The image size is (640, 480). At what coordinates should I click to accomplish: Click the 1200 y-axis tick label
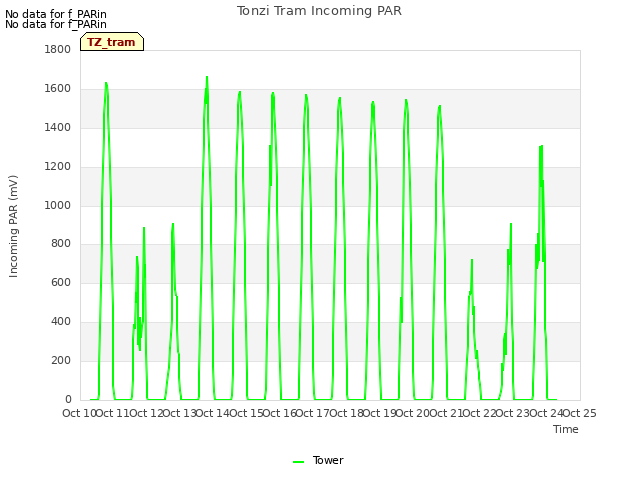point(58,167)
